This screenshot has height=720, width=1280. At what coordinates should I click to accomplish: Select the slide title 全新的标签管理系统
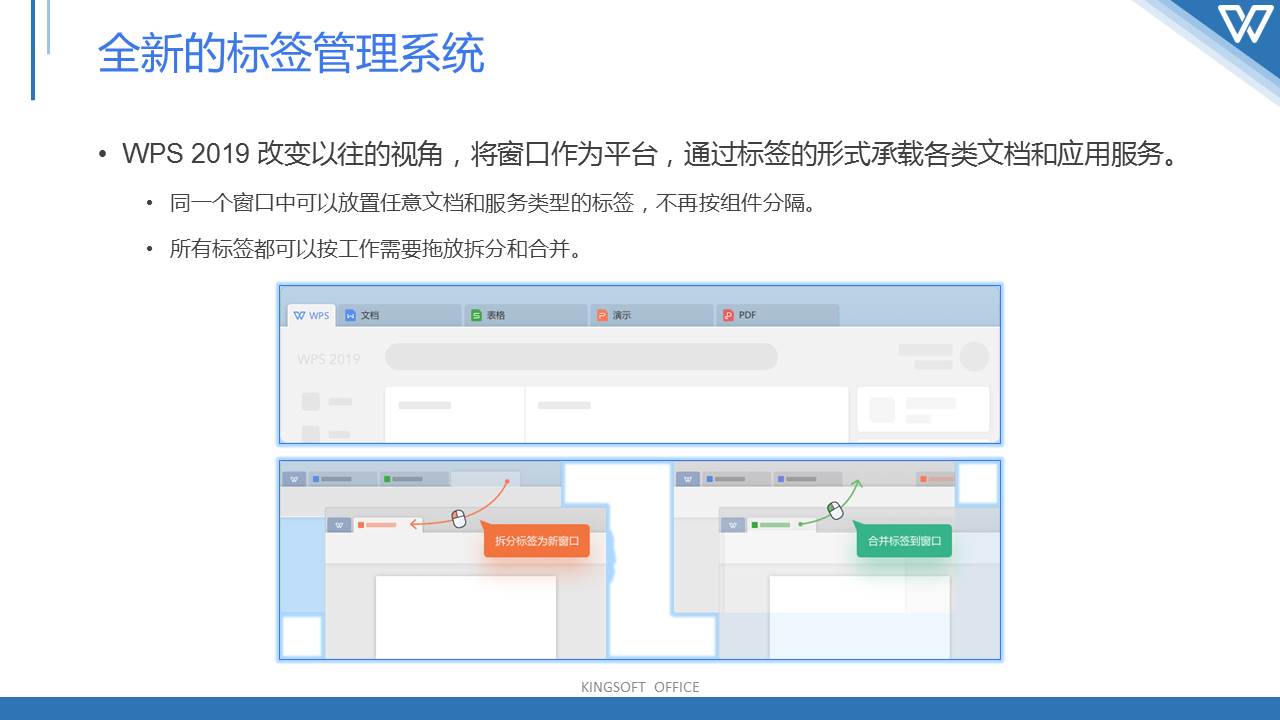tap(291, 54)
